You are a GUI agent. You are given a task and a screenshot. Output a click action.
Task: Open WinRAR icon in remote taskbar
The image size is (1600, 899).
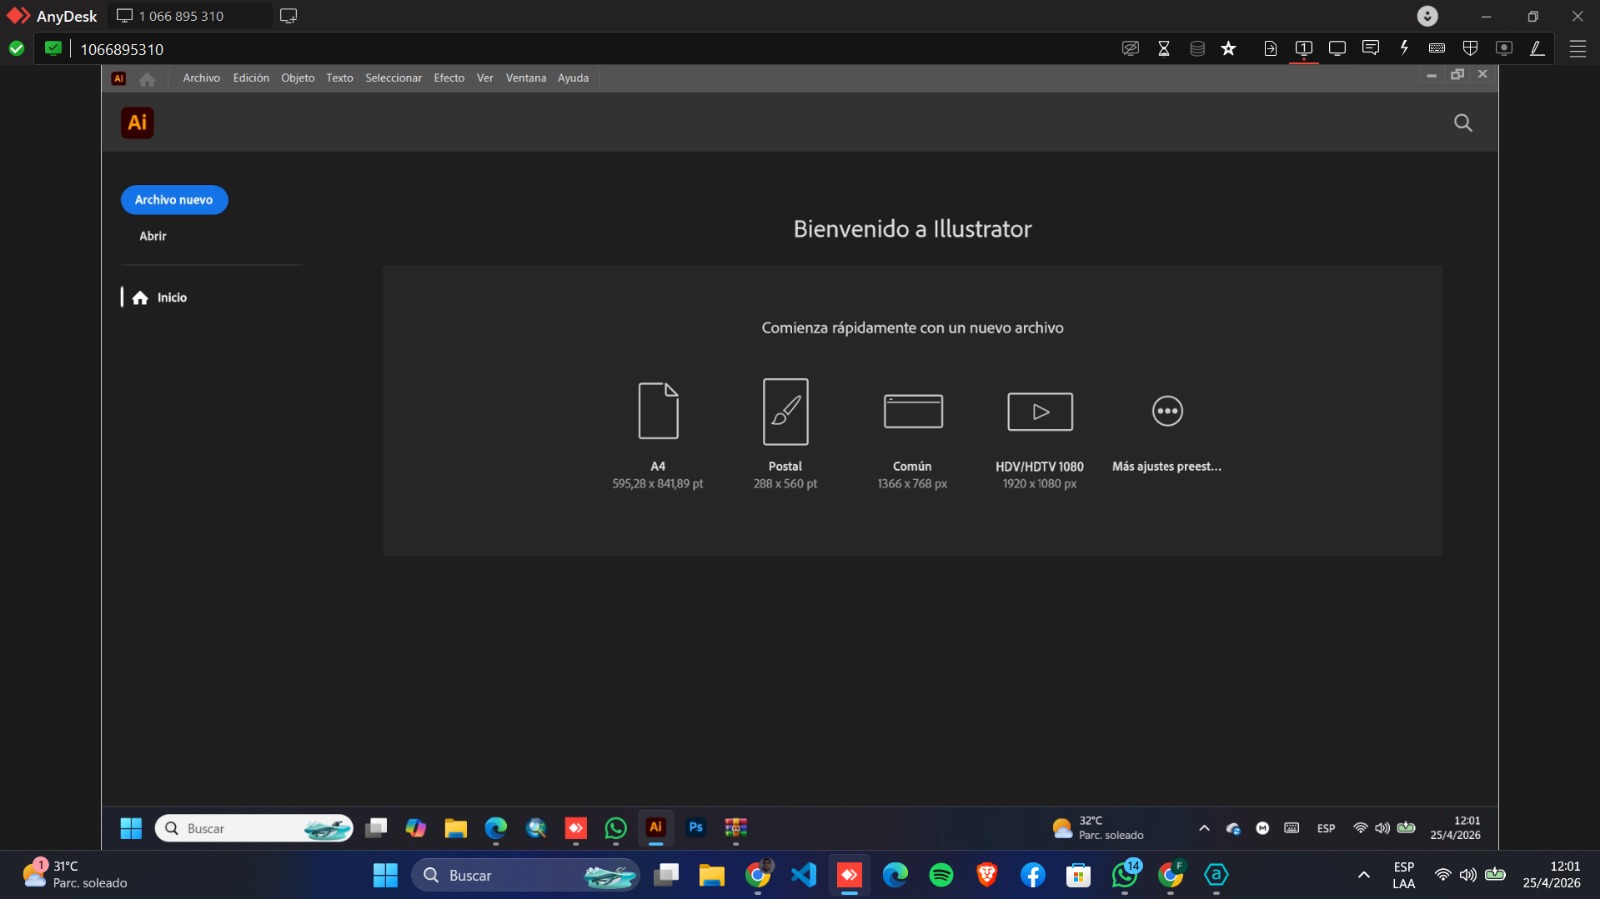click(736, 828)
